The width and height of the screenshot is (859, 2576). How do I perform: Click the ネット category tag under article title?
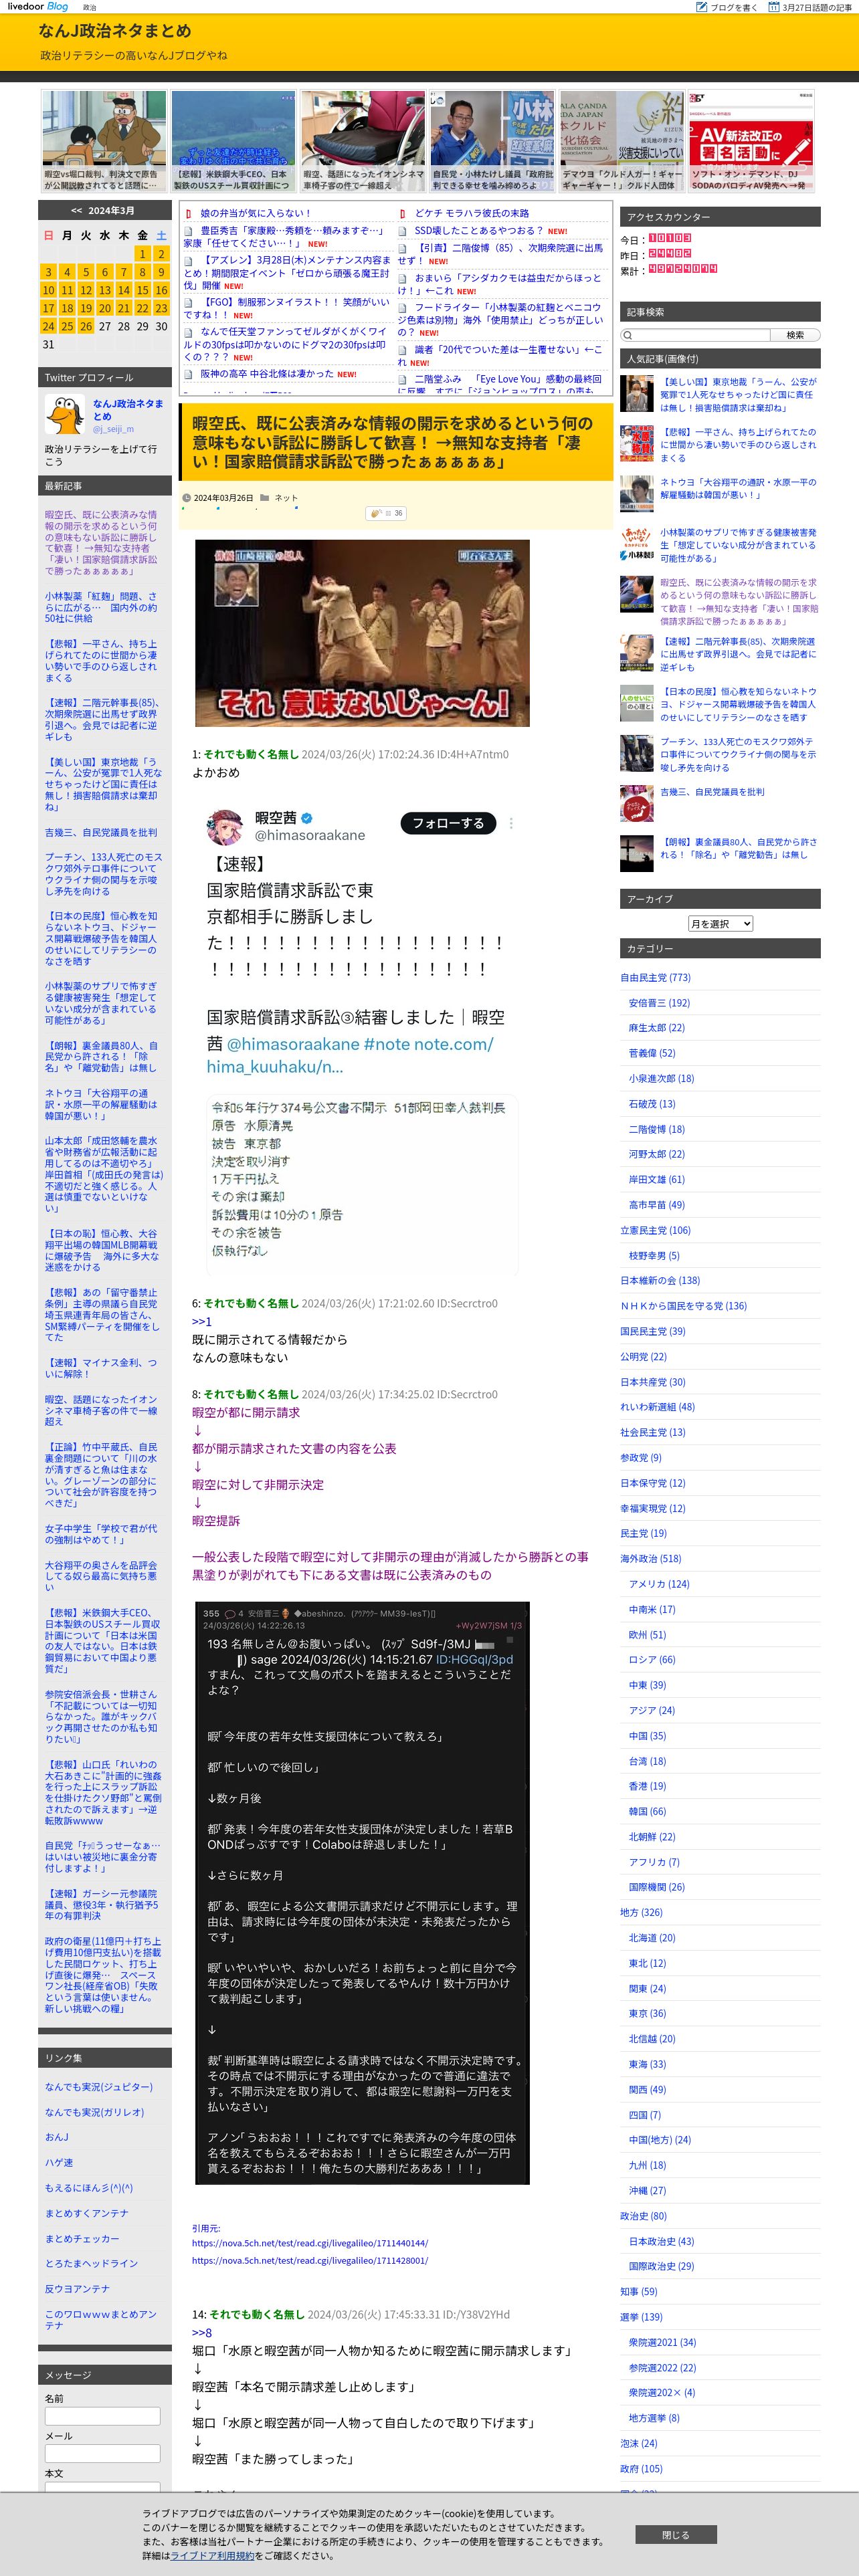click(x=286, y=497)
